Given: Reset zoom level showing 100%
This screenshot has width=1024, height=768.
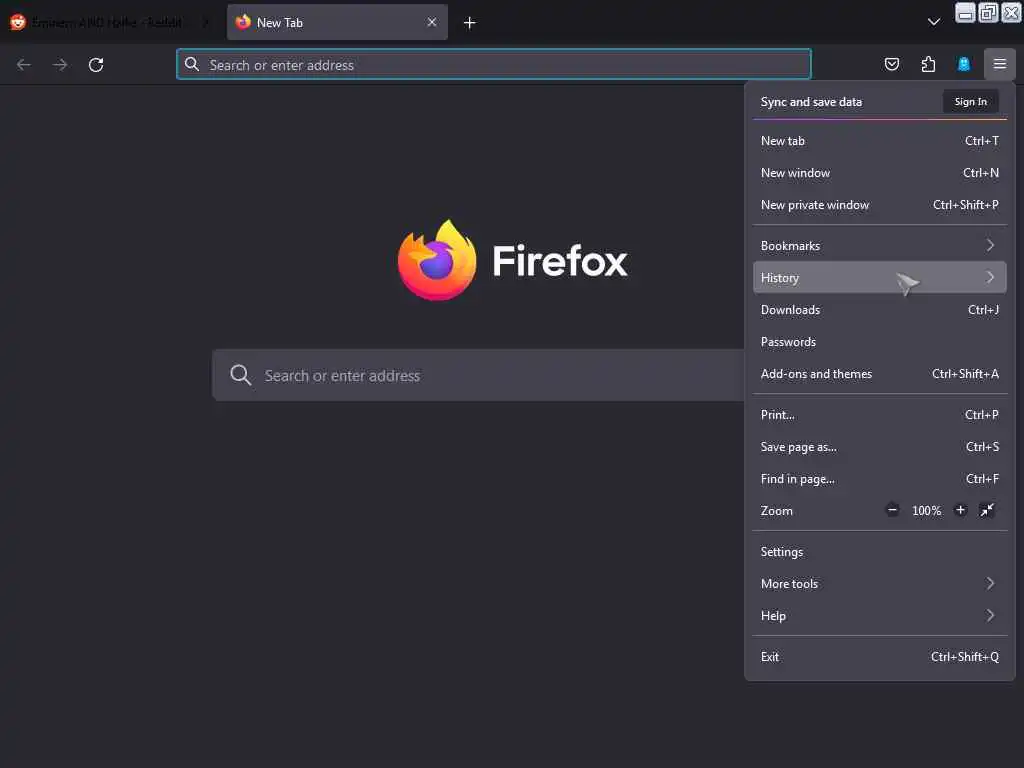Looking at the screenshot, I should coord(926,511).
